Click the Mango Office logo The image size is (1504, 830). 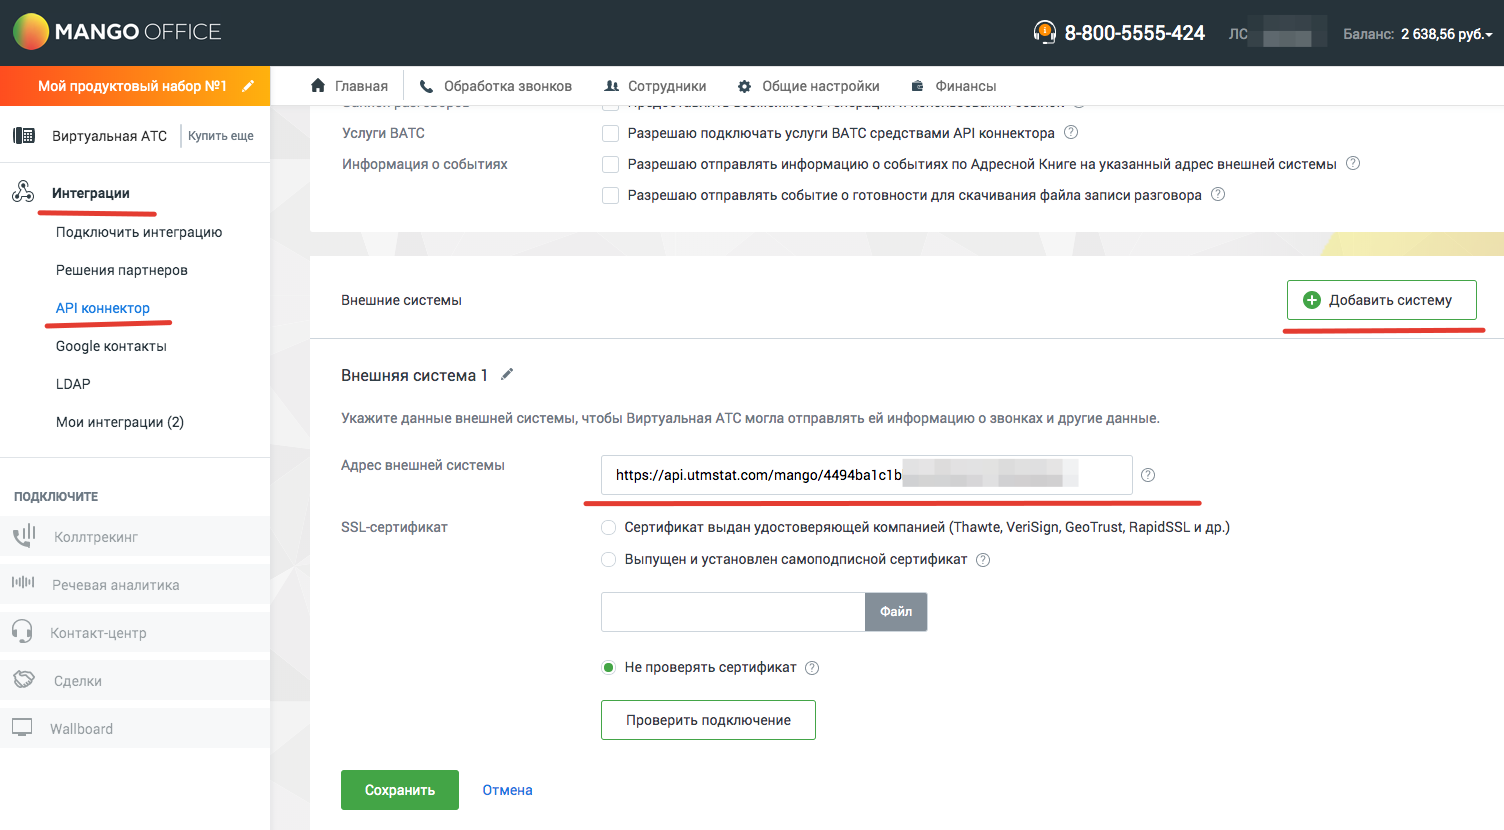[x=117, y=32]
